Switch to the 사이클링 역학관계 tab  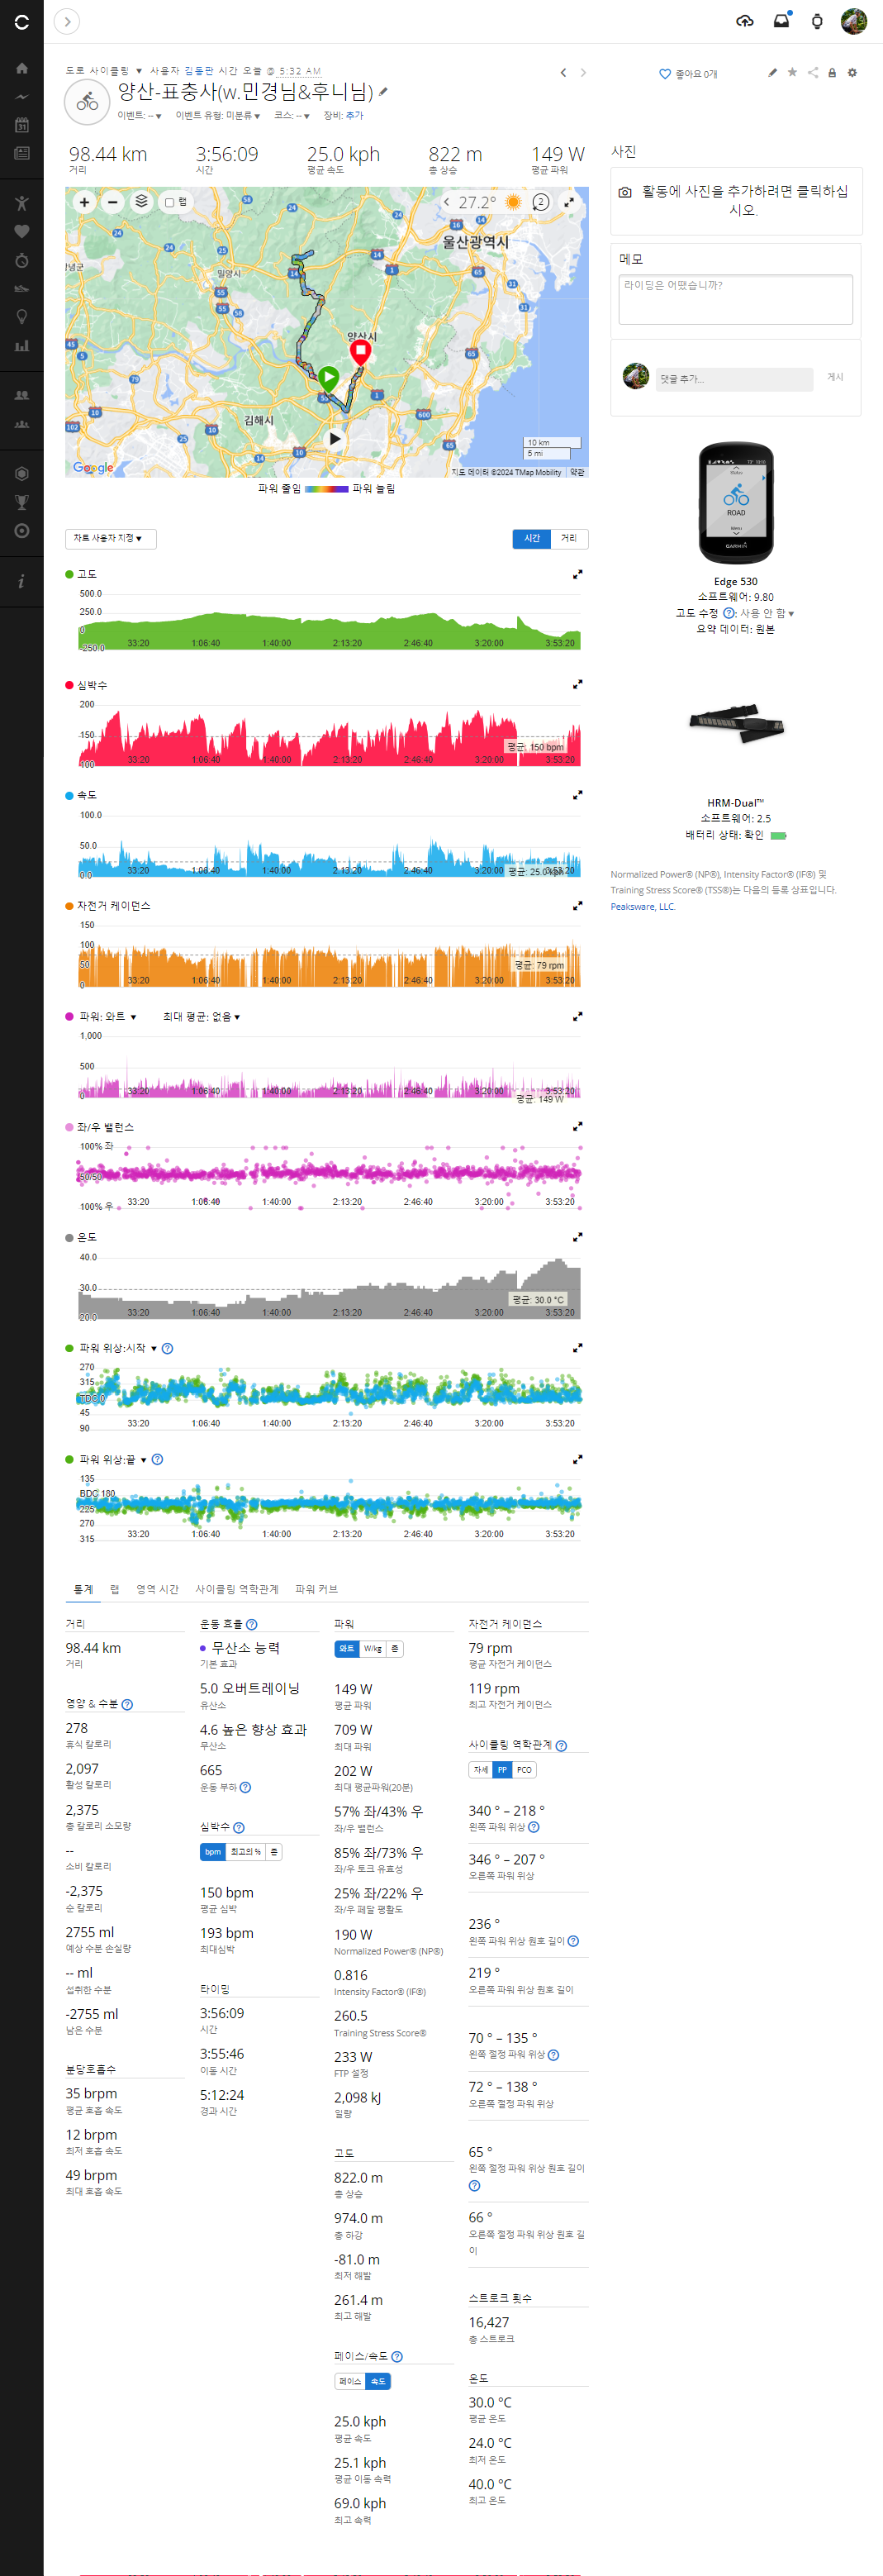[x=237, y=1590]
